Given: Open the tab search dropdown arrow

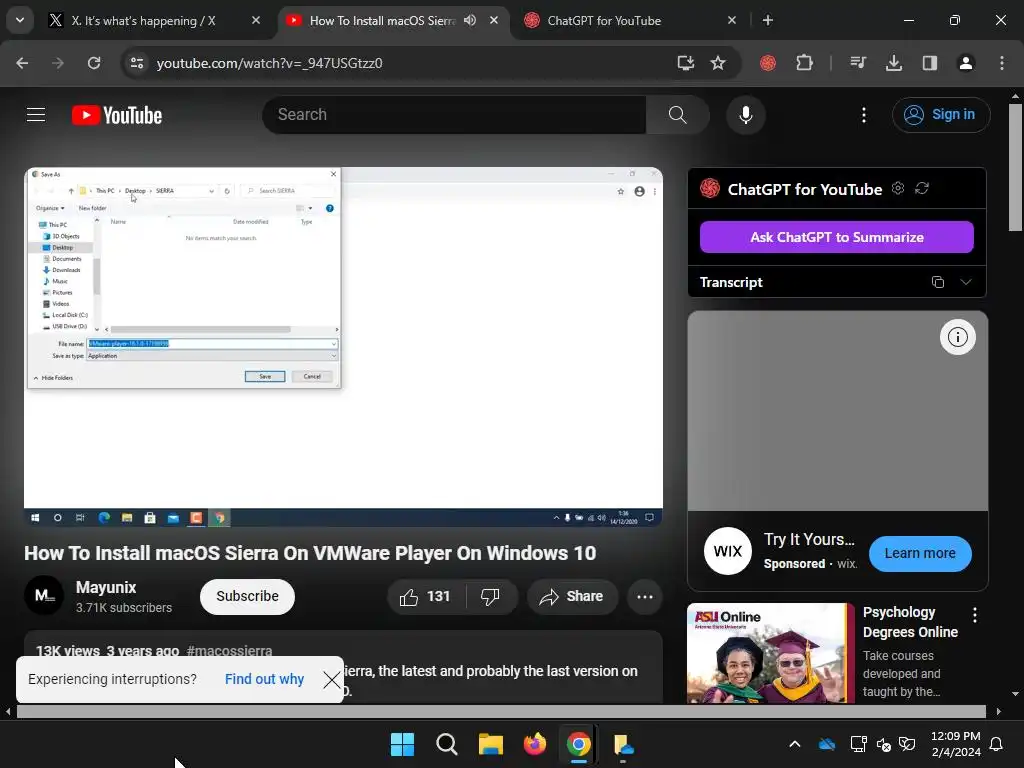Looking at the screenshot, I should [20, 20].
